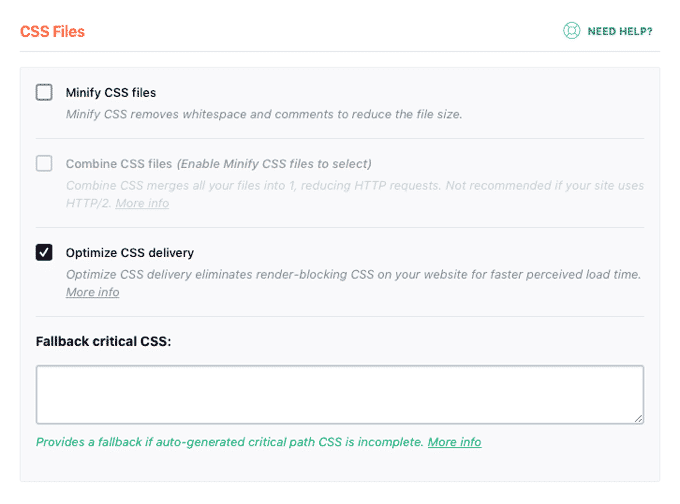
Task: Click the green fallback description text
Action: coord(230,442)
